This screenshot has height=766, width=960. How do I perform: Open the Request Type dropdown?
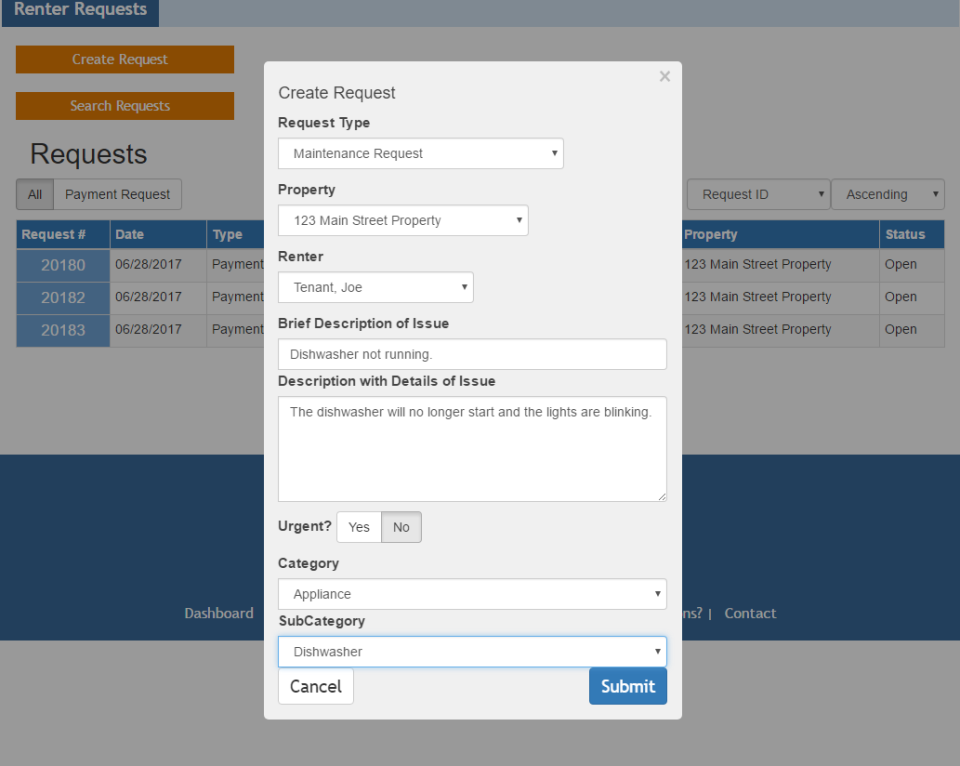tap(420, 154)
